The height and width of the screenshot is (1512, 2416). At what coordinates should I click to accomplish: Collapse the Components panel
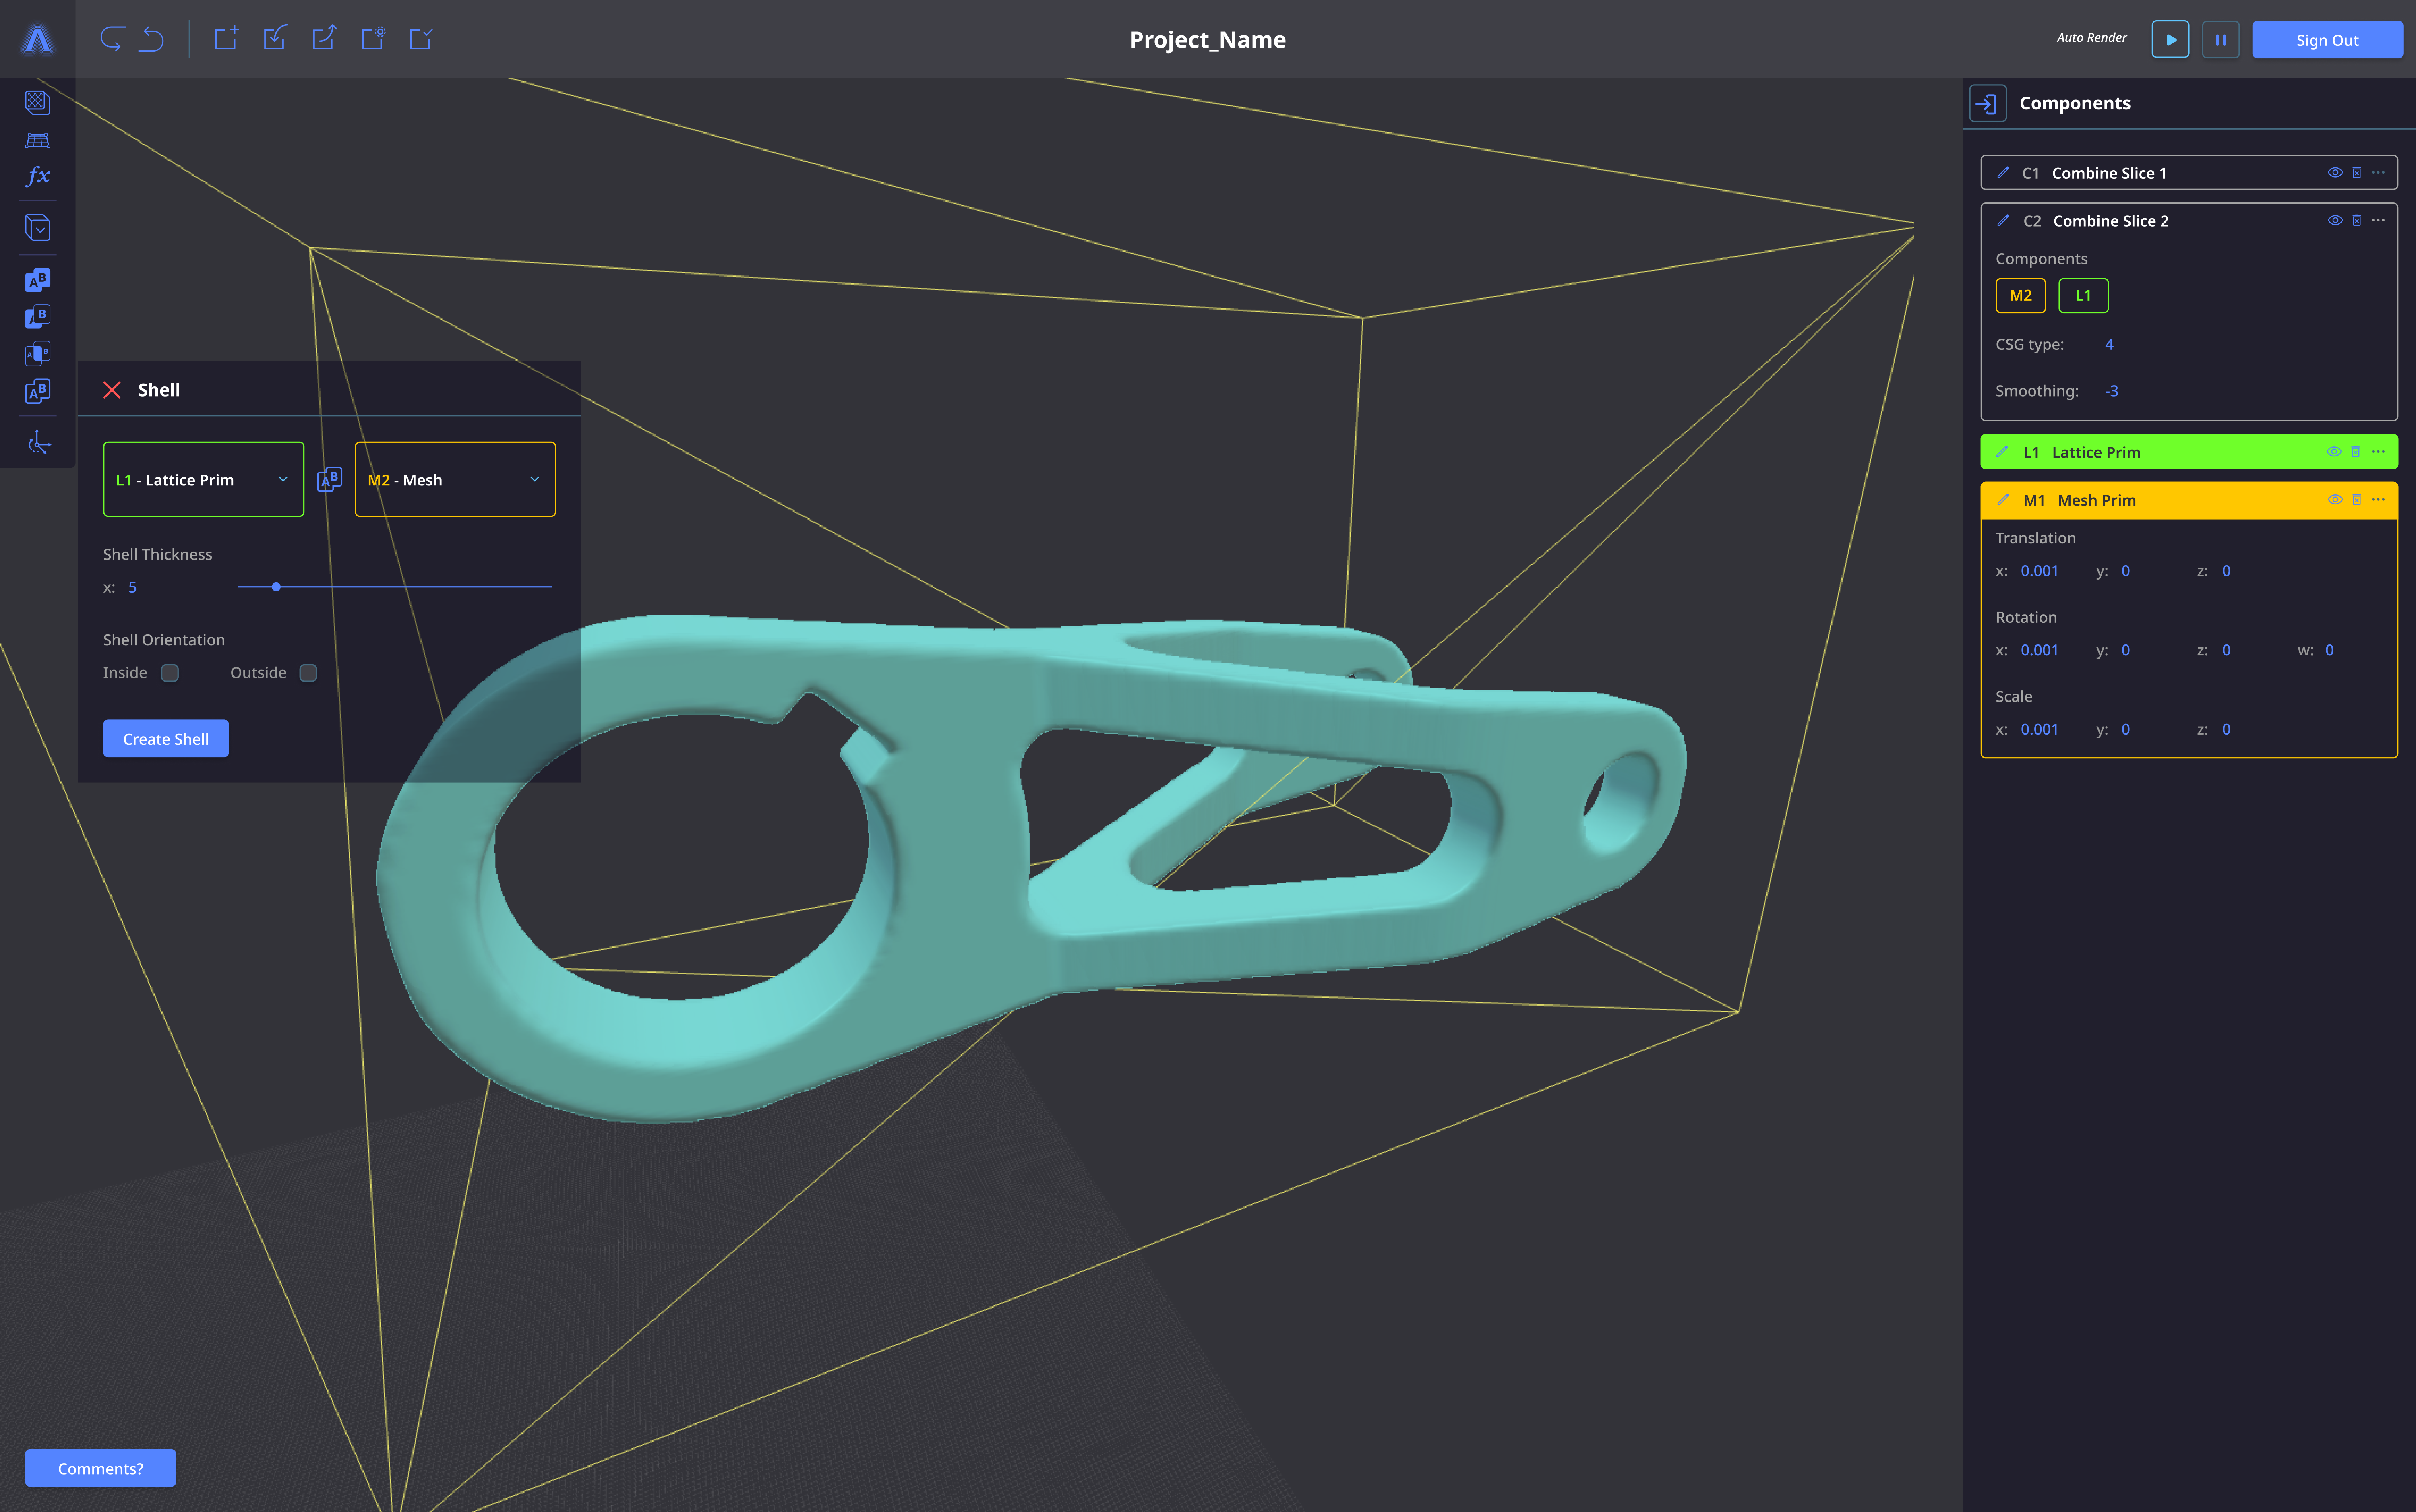tap(1987, 103)
